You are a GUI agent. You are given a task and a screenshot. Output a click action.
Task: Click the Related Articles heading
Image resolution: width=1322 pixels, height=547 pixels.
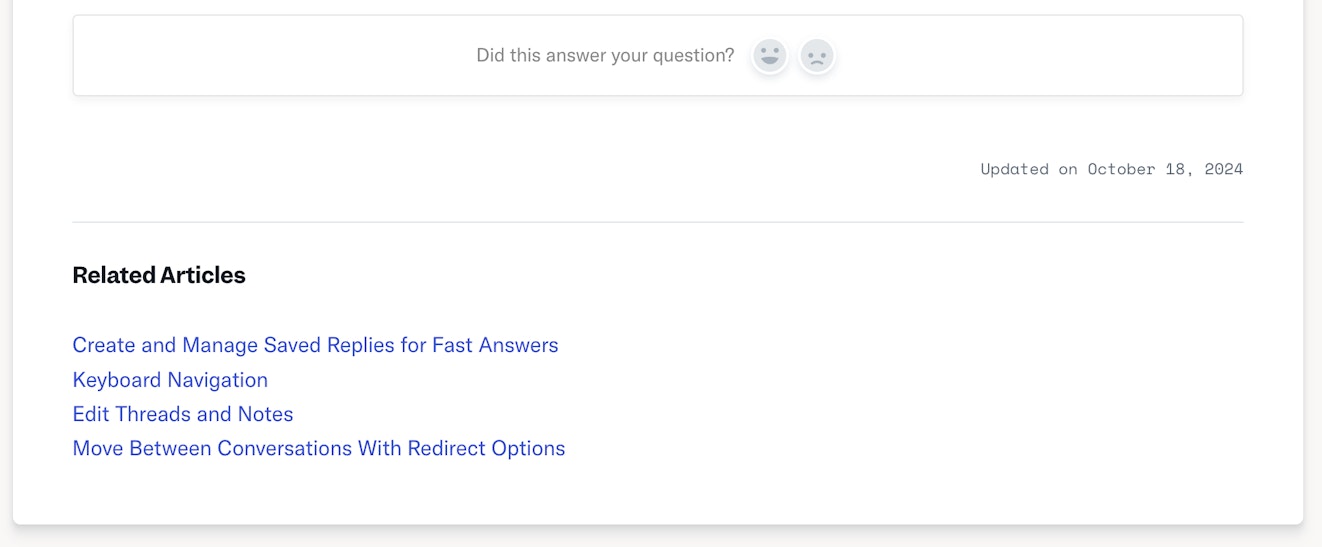(x=159, y=275)
